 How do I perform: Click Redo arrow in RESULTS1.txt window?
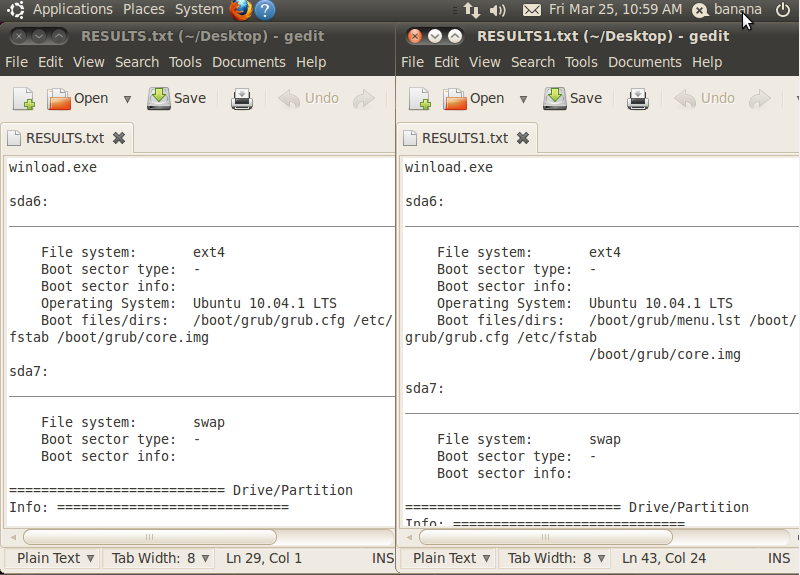(x=760, y=99)
